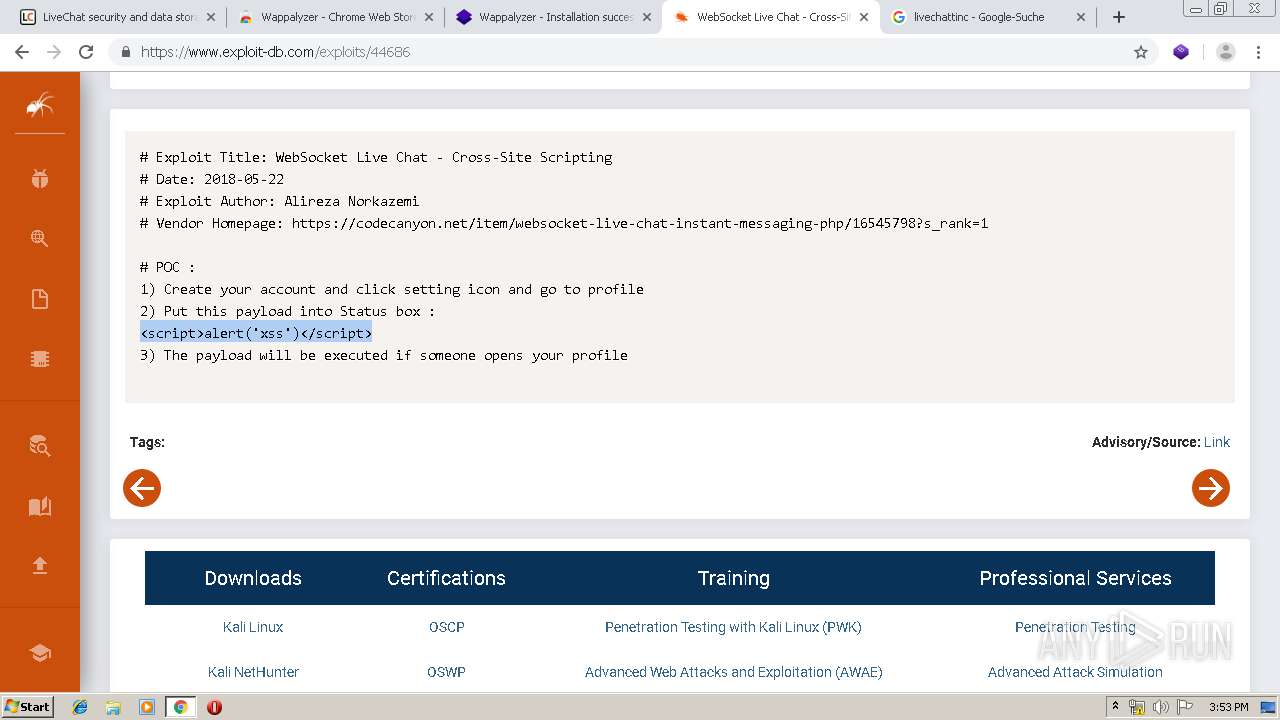Viewport: 1280px width, 720px height.
Task: Open the media player taskbar icon
Action: 146,707
